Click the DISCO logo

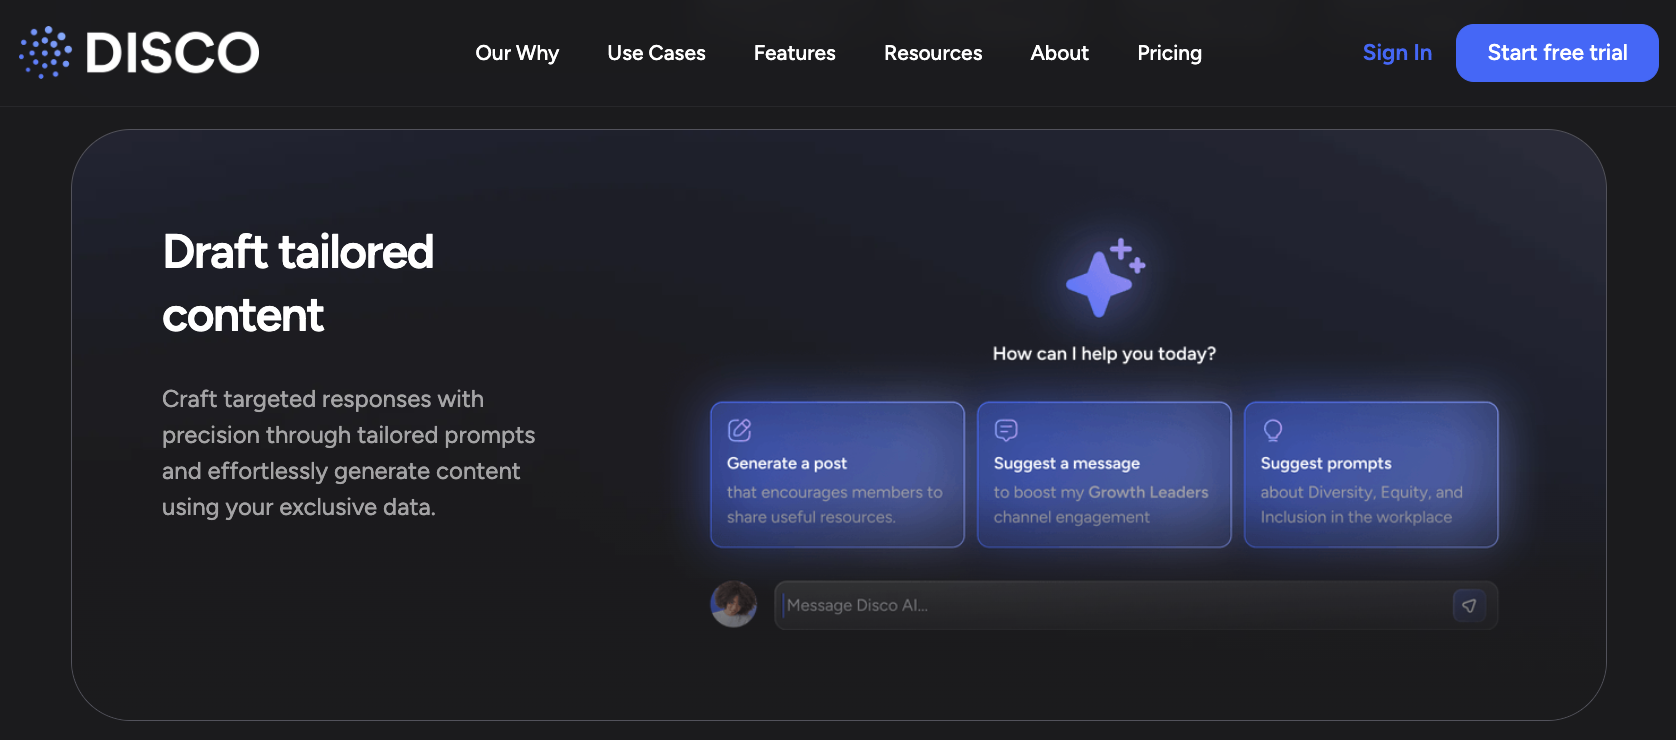[x=139, y=52]
